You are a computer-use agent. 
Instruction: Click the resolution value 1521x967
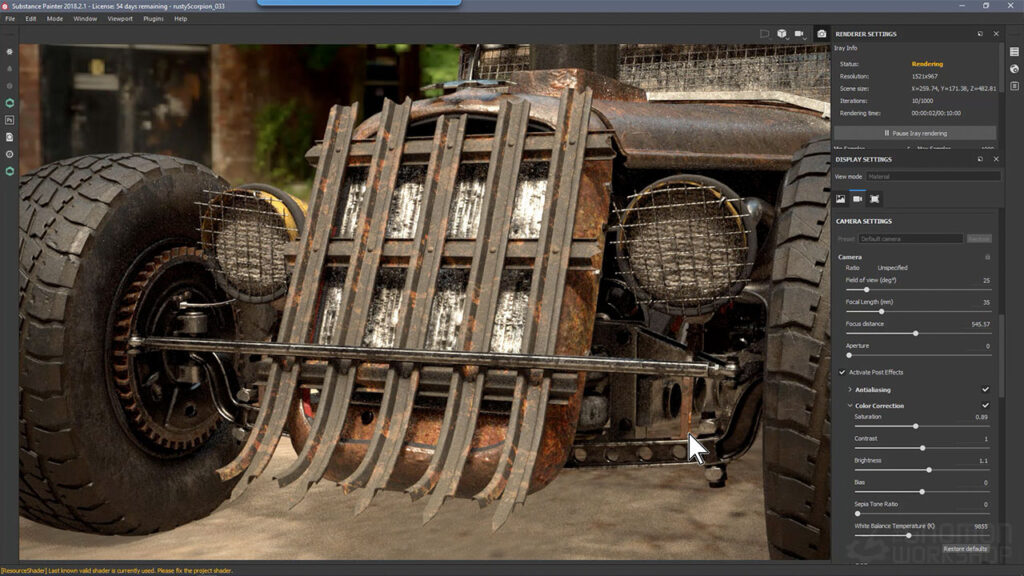[924, 76]
